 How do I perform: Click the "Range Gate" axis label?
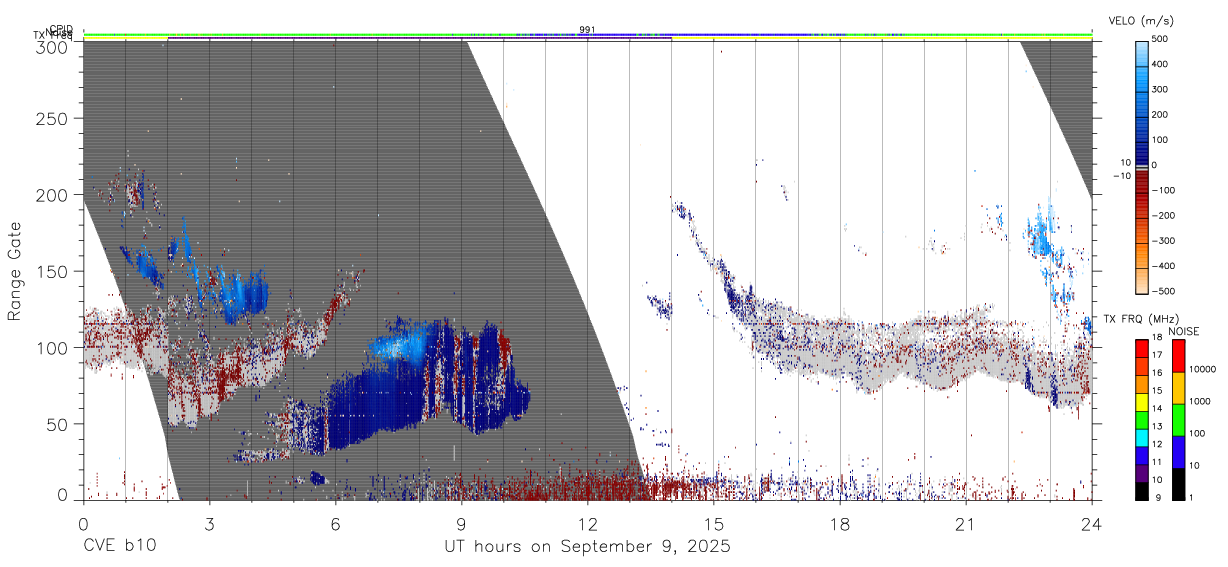15,271
